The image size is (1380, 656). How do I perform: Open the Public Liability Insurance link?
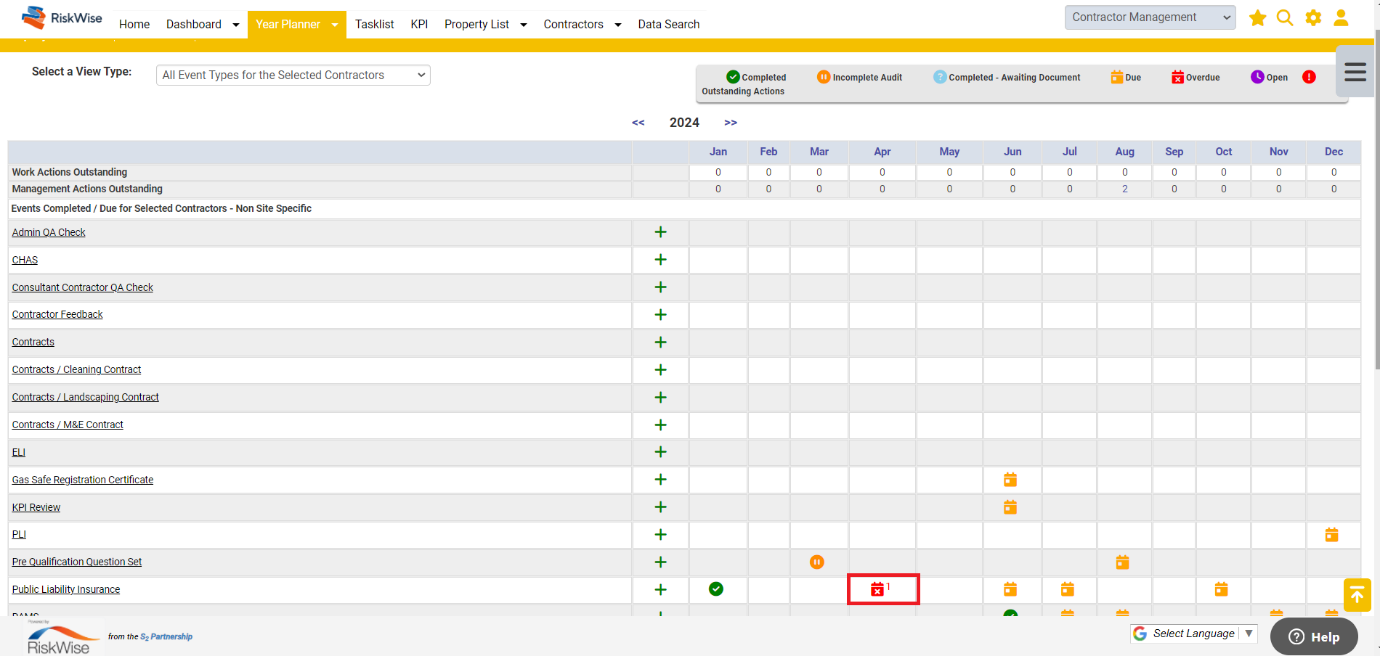pos(66,590)
